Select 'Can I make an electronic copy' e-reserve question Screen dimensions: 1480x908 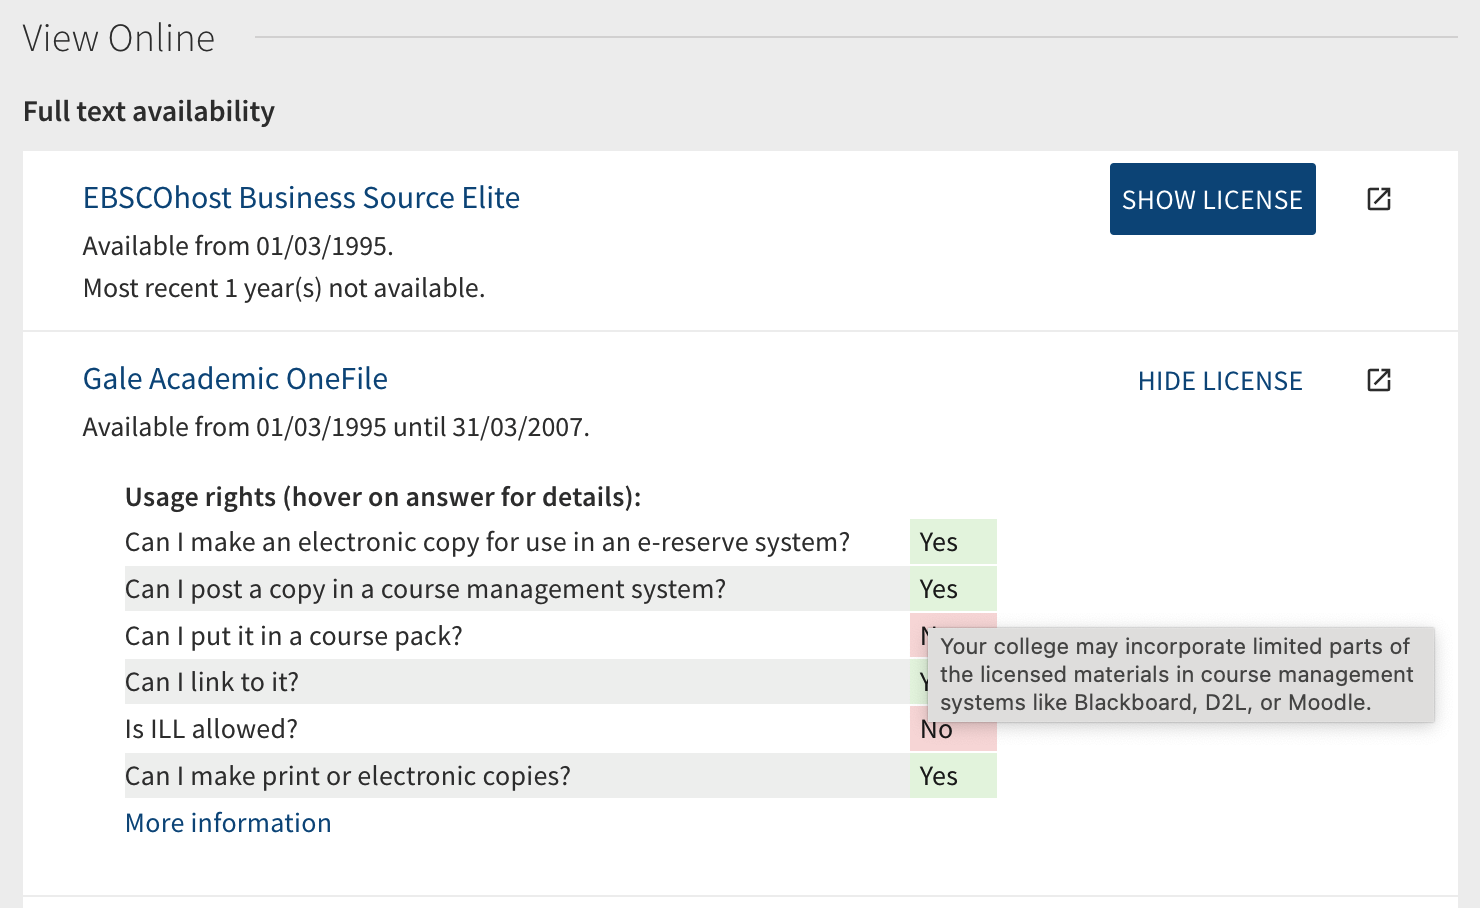487,542
